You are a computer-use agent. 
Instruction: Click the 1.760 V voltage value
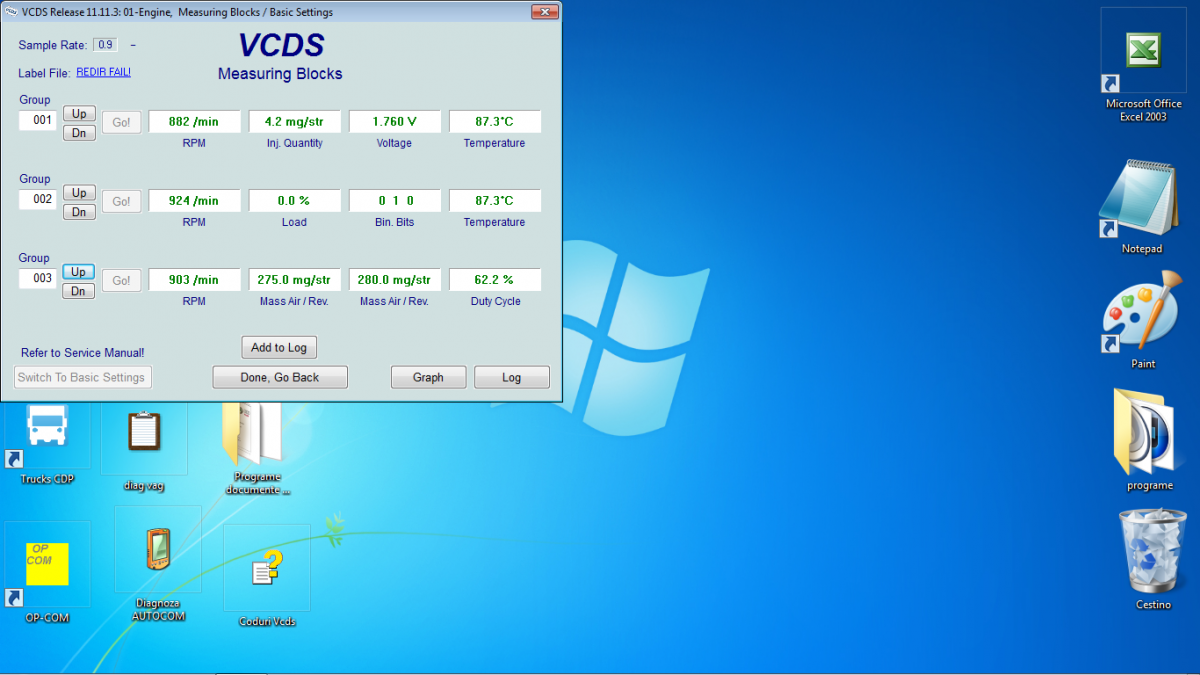pos(395,122)
